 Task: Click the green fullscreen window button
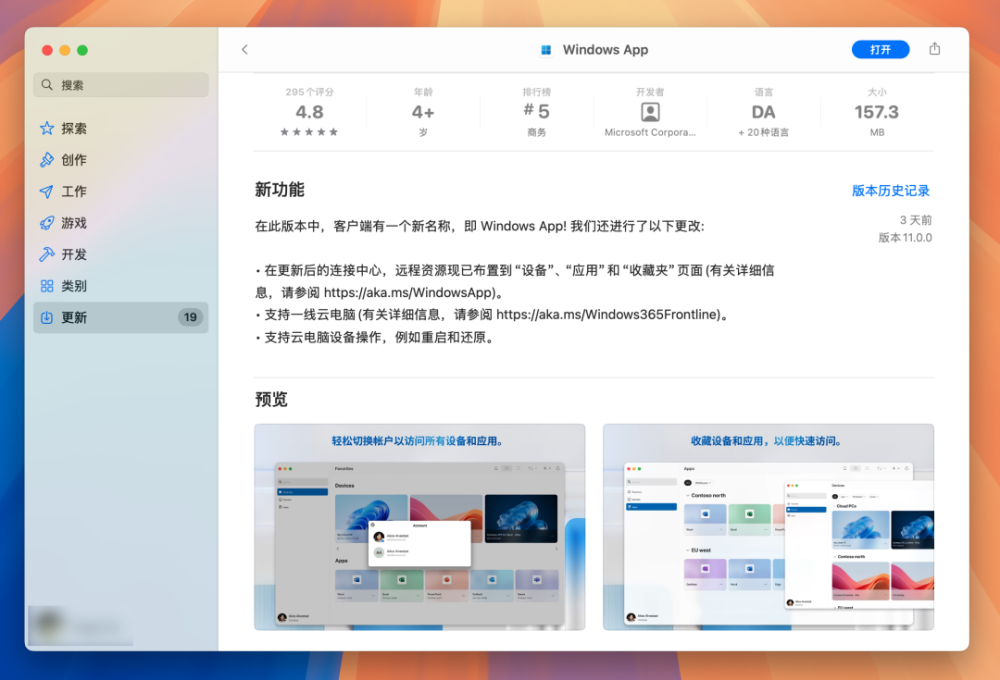[82, 50]
